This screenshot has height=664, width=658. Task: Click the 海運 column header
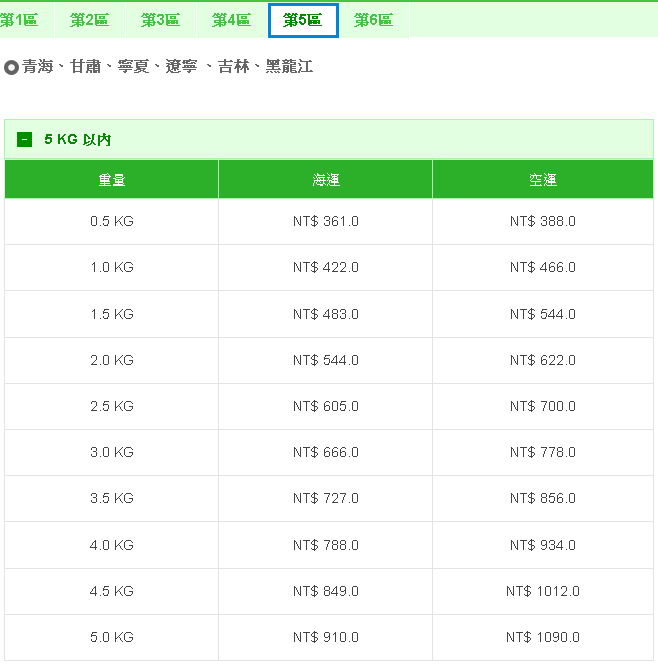(325, 180)
